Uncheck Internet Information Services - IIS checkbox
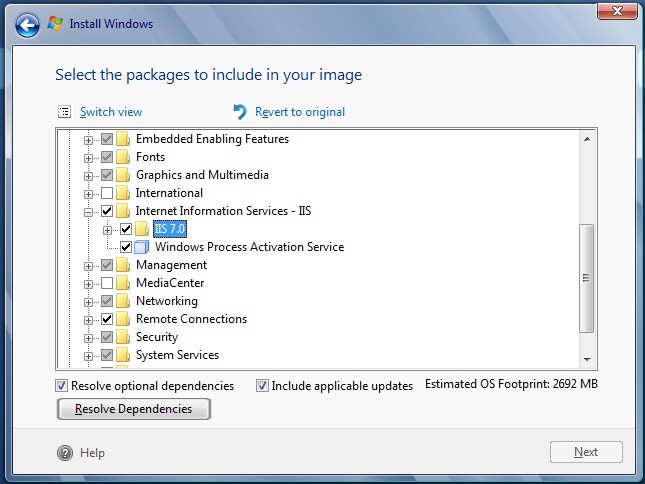 click(107, 211)
